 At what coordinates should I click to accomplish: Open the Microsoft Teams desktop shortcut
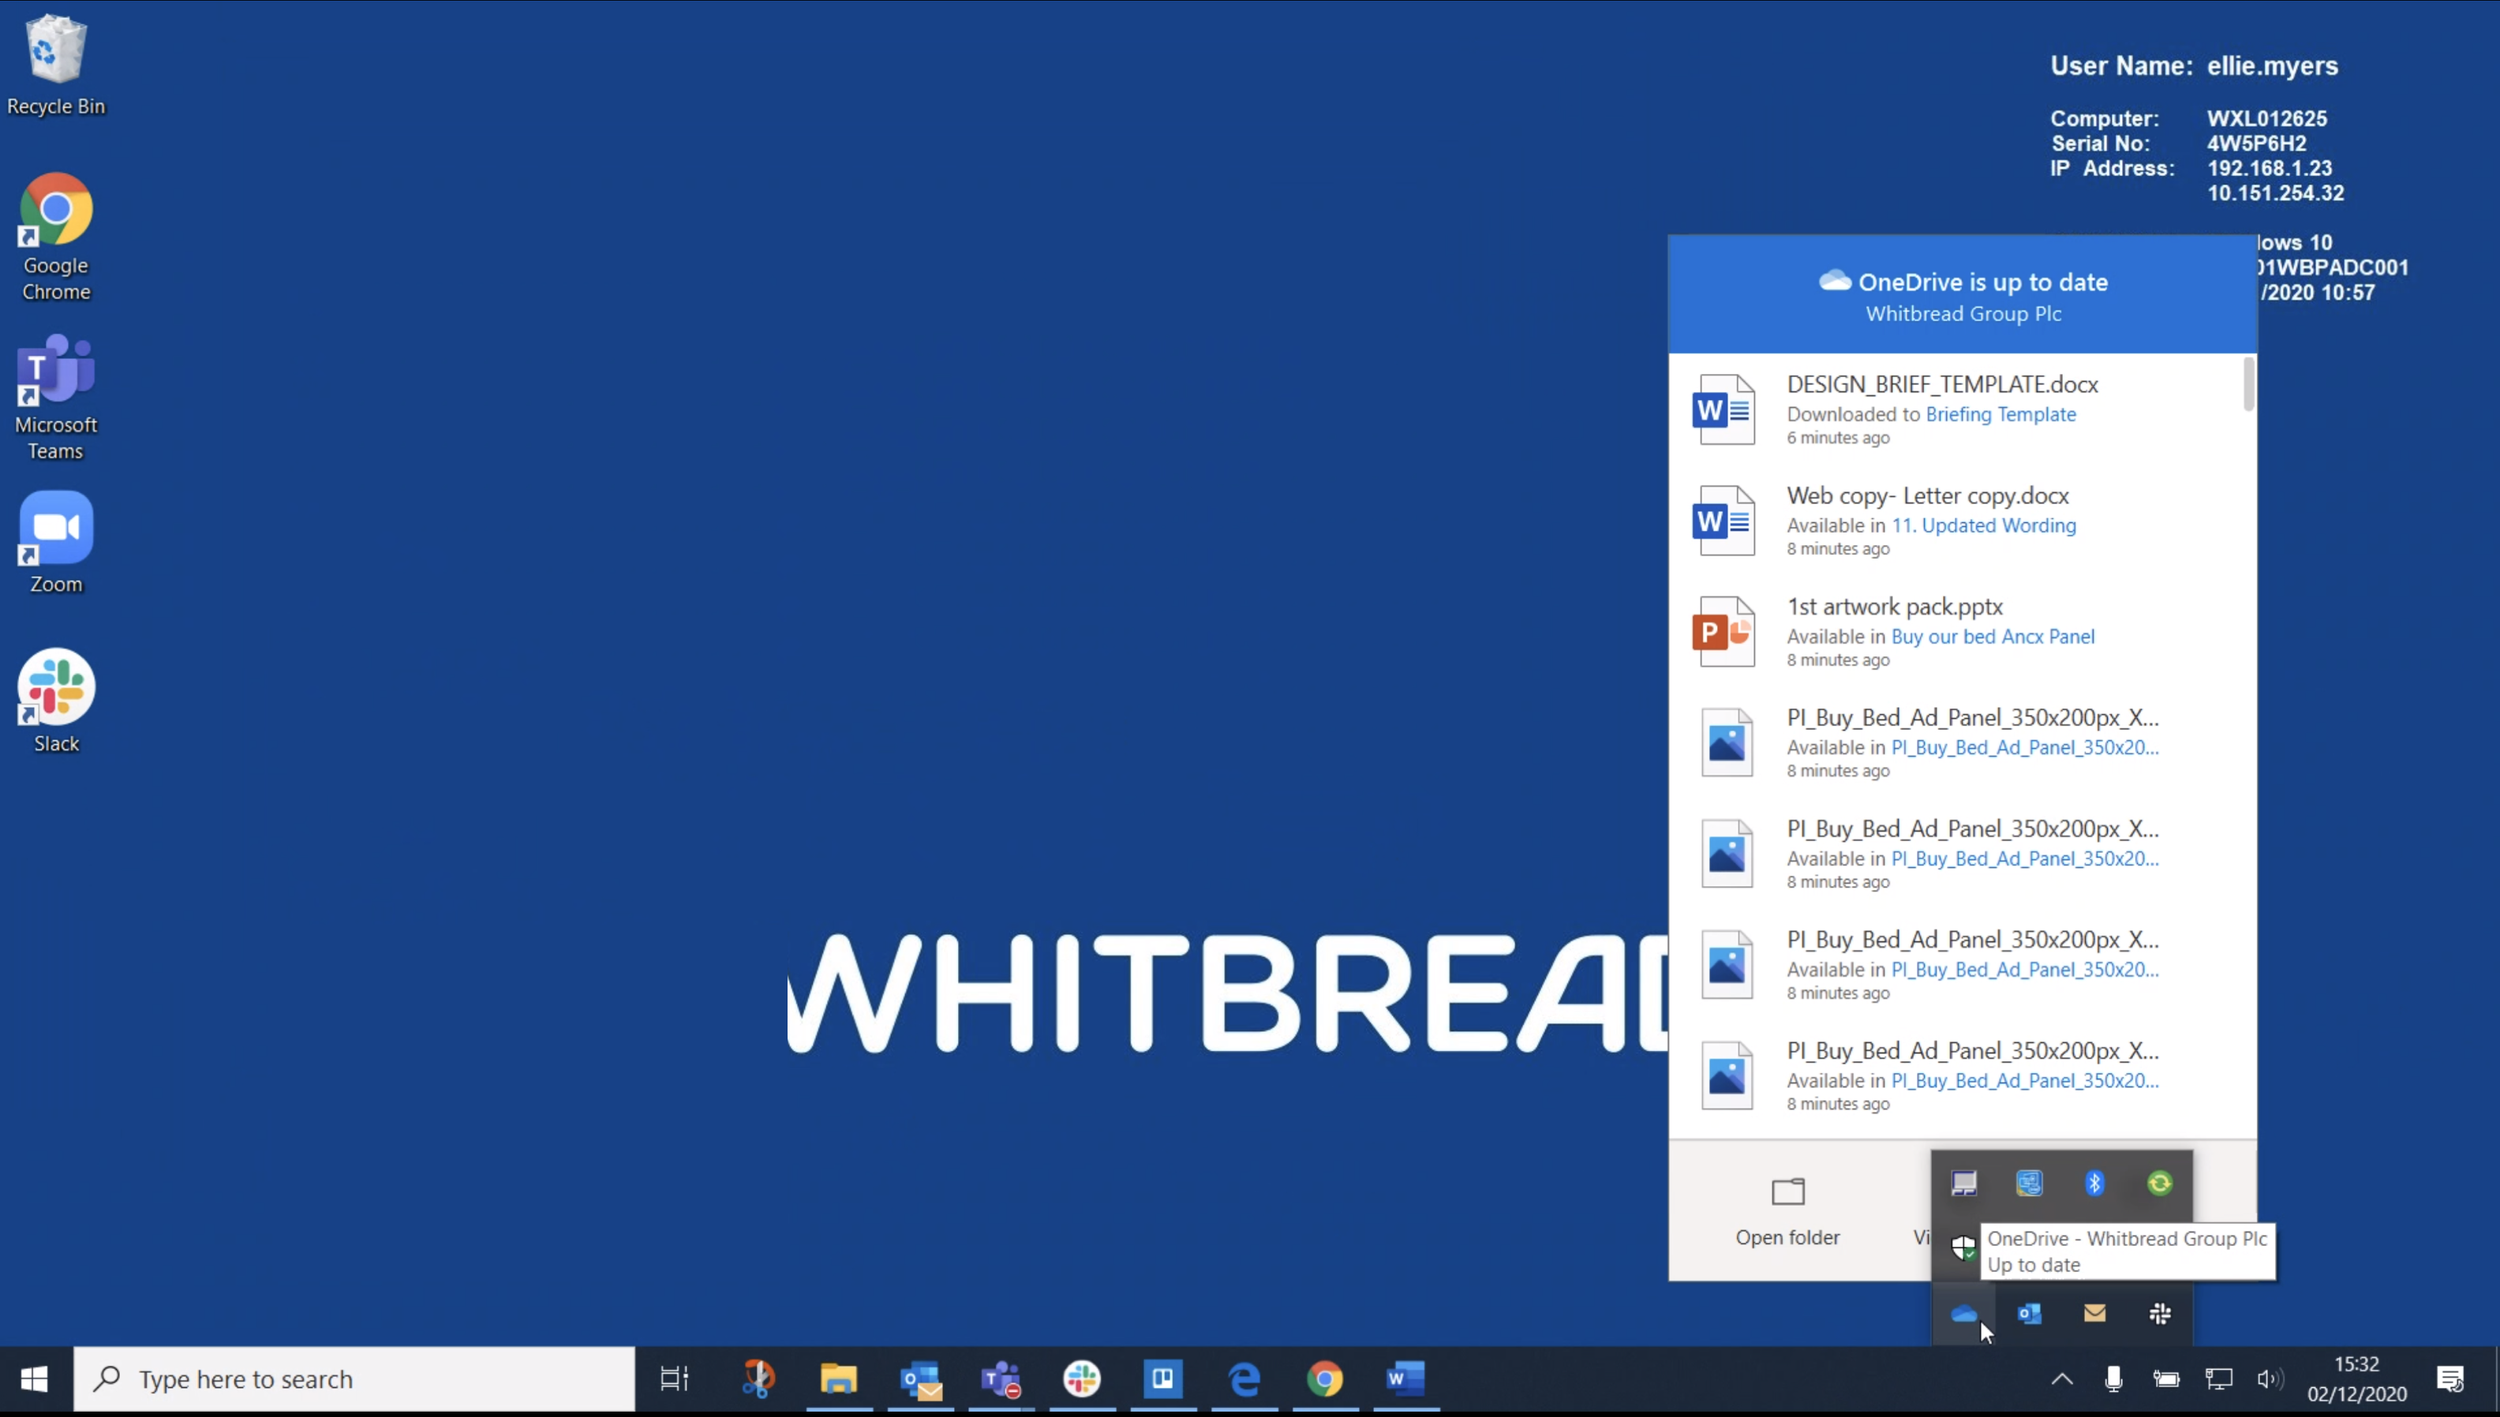(x=56, y=397)
